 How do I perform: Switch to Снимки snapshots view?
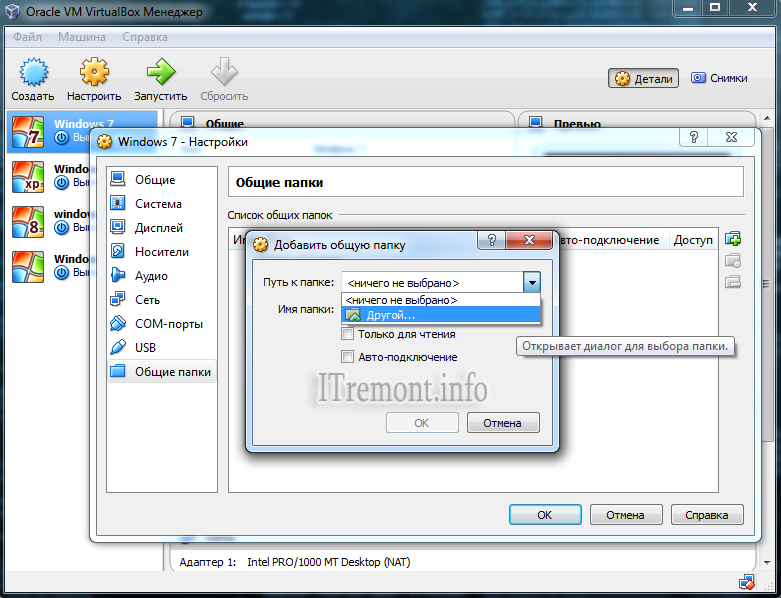coord(719,78)
